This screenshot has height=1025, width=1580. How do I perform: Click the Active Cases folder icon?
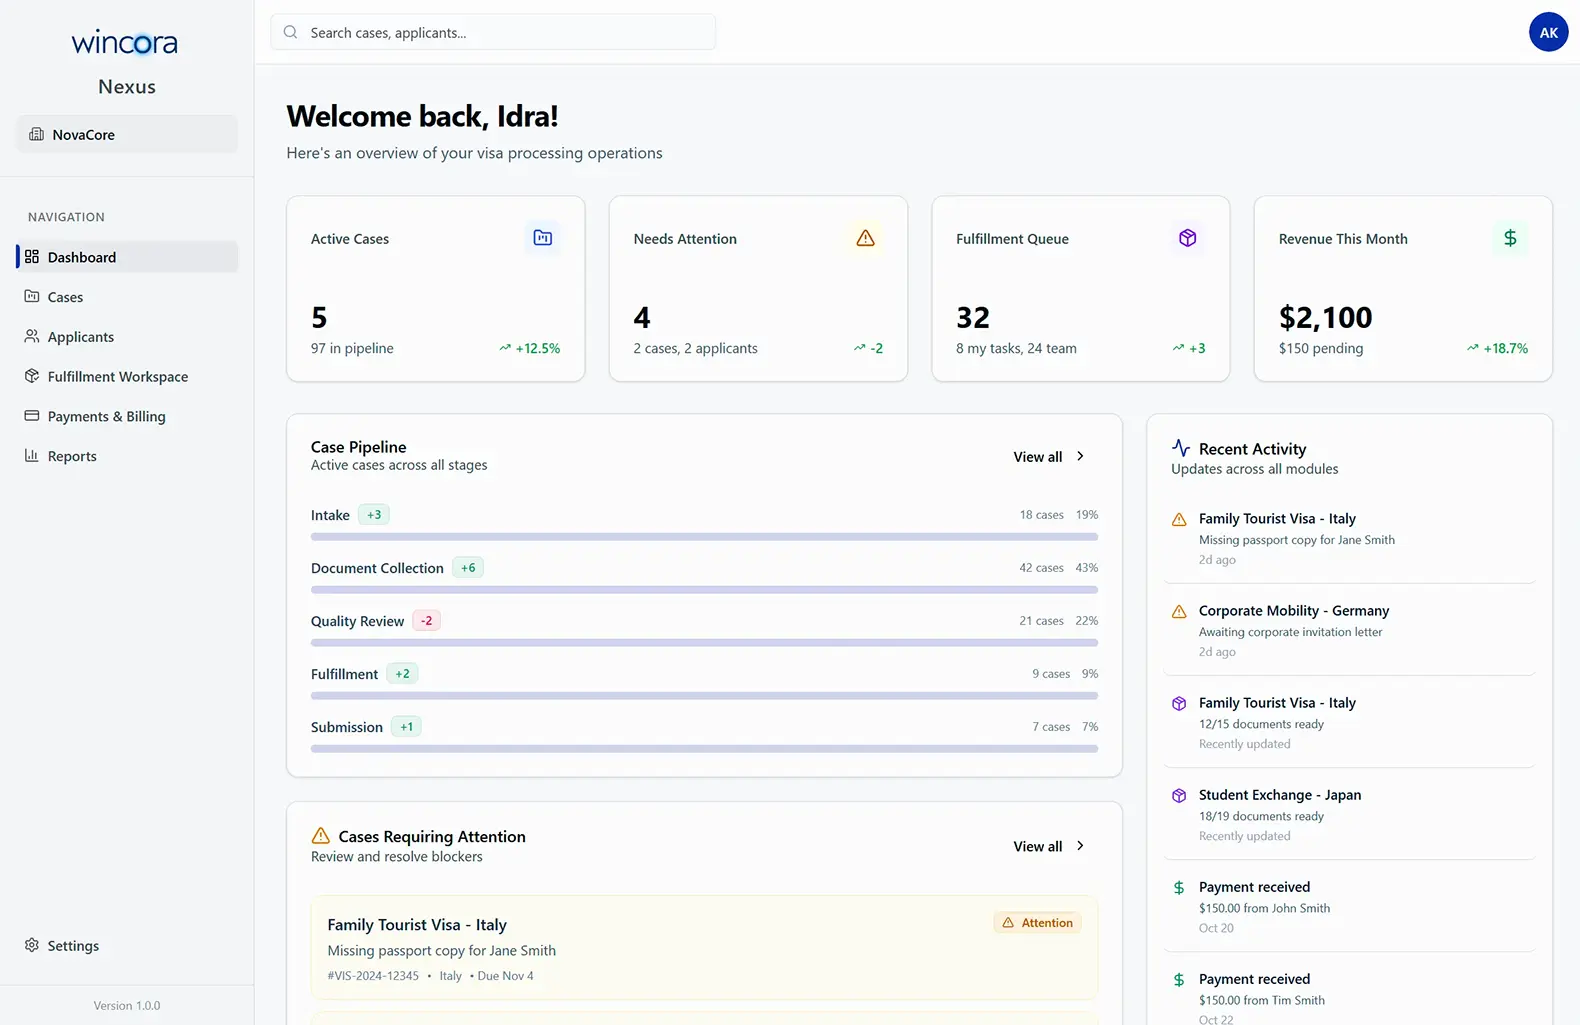(x=542, y=238)
